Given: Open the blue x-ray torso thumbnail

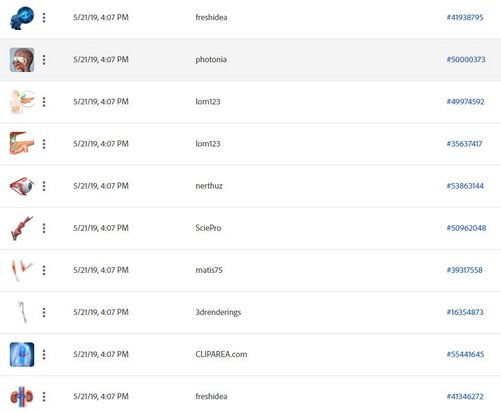Looking at the screenshot, I should [22, 354].
